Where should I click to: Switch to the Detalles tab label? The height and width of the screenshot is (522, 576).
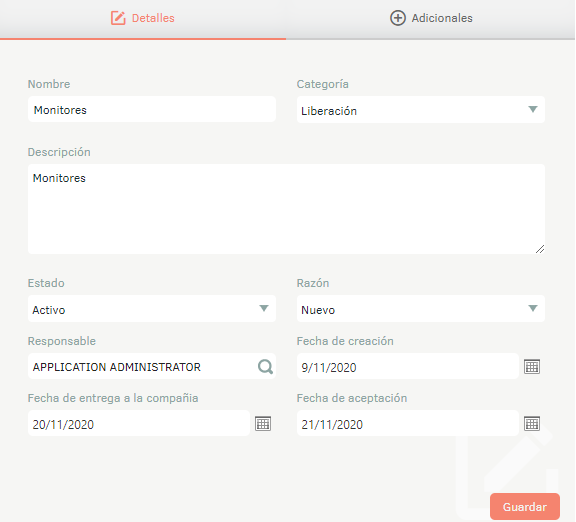point(153,18)
